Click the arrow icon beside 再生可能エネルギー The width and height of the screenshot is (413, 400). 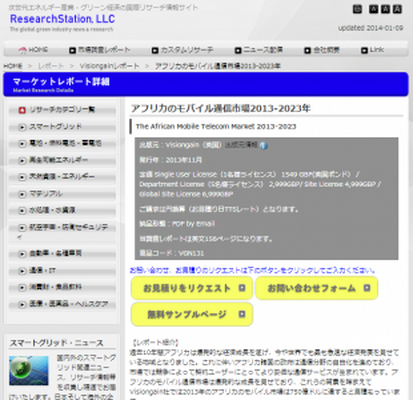click(22, 160)
